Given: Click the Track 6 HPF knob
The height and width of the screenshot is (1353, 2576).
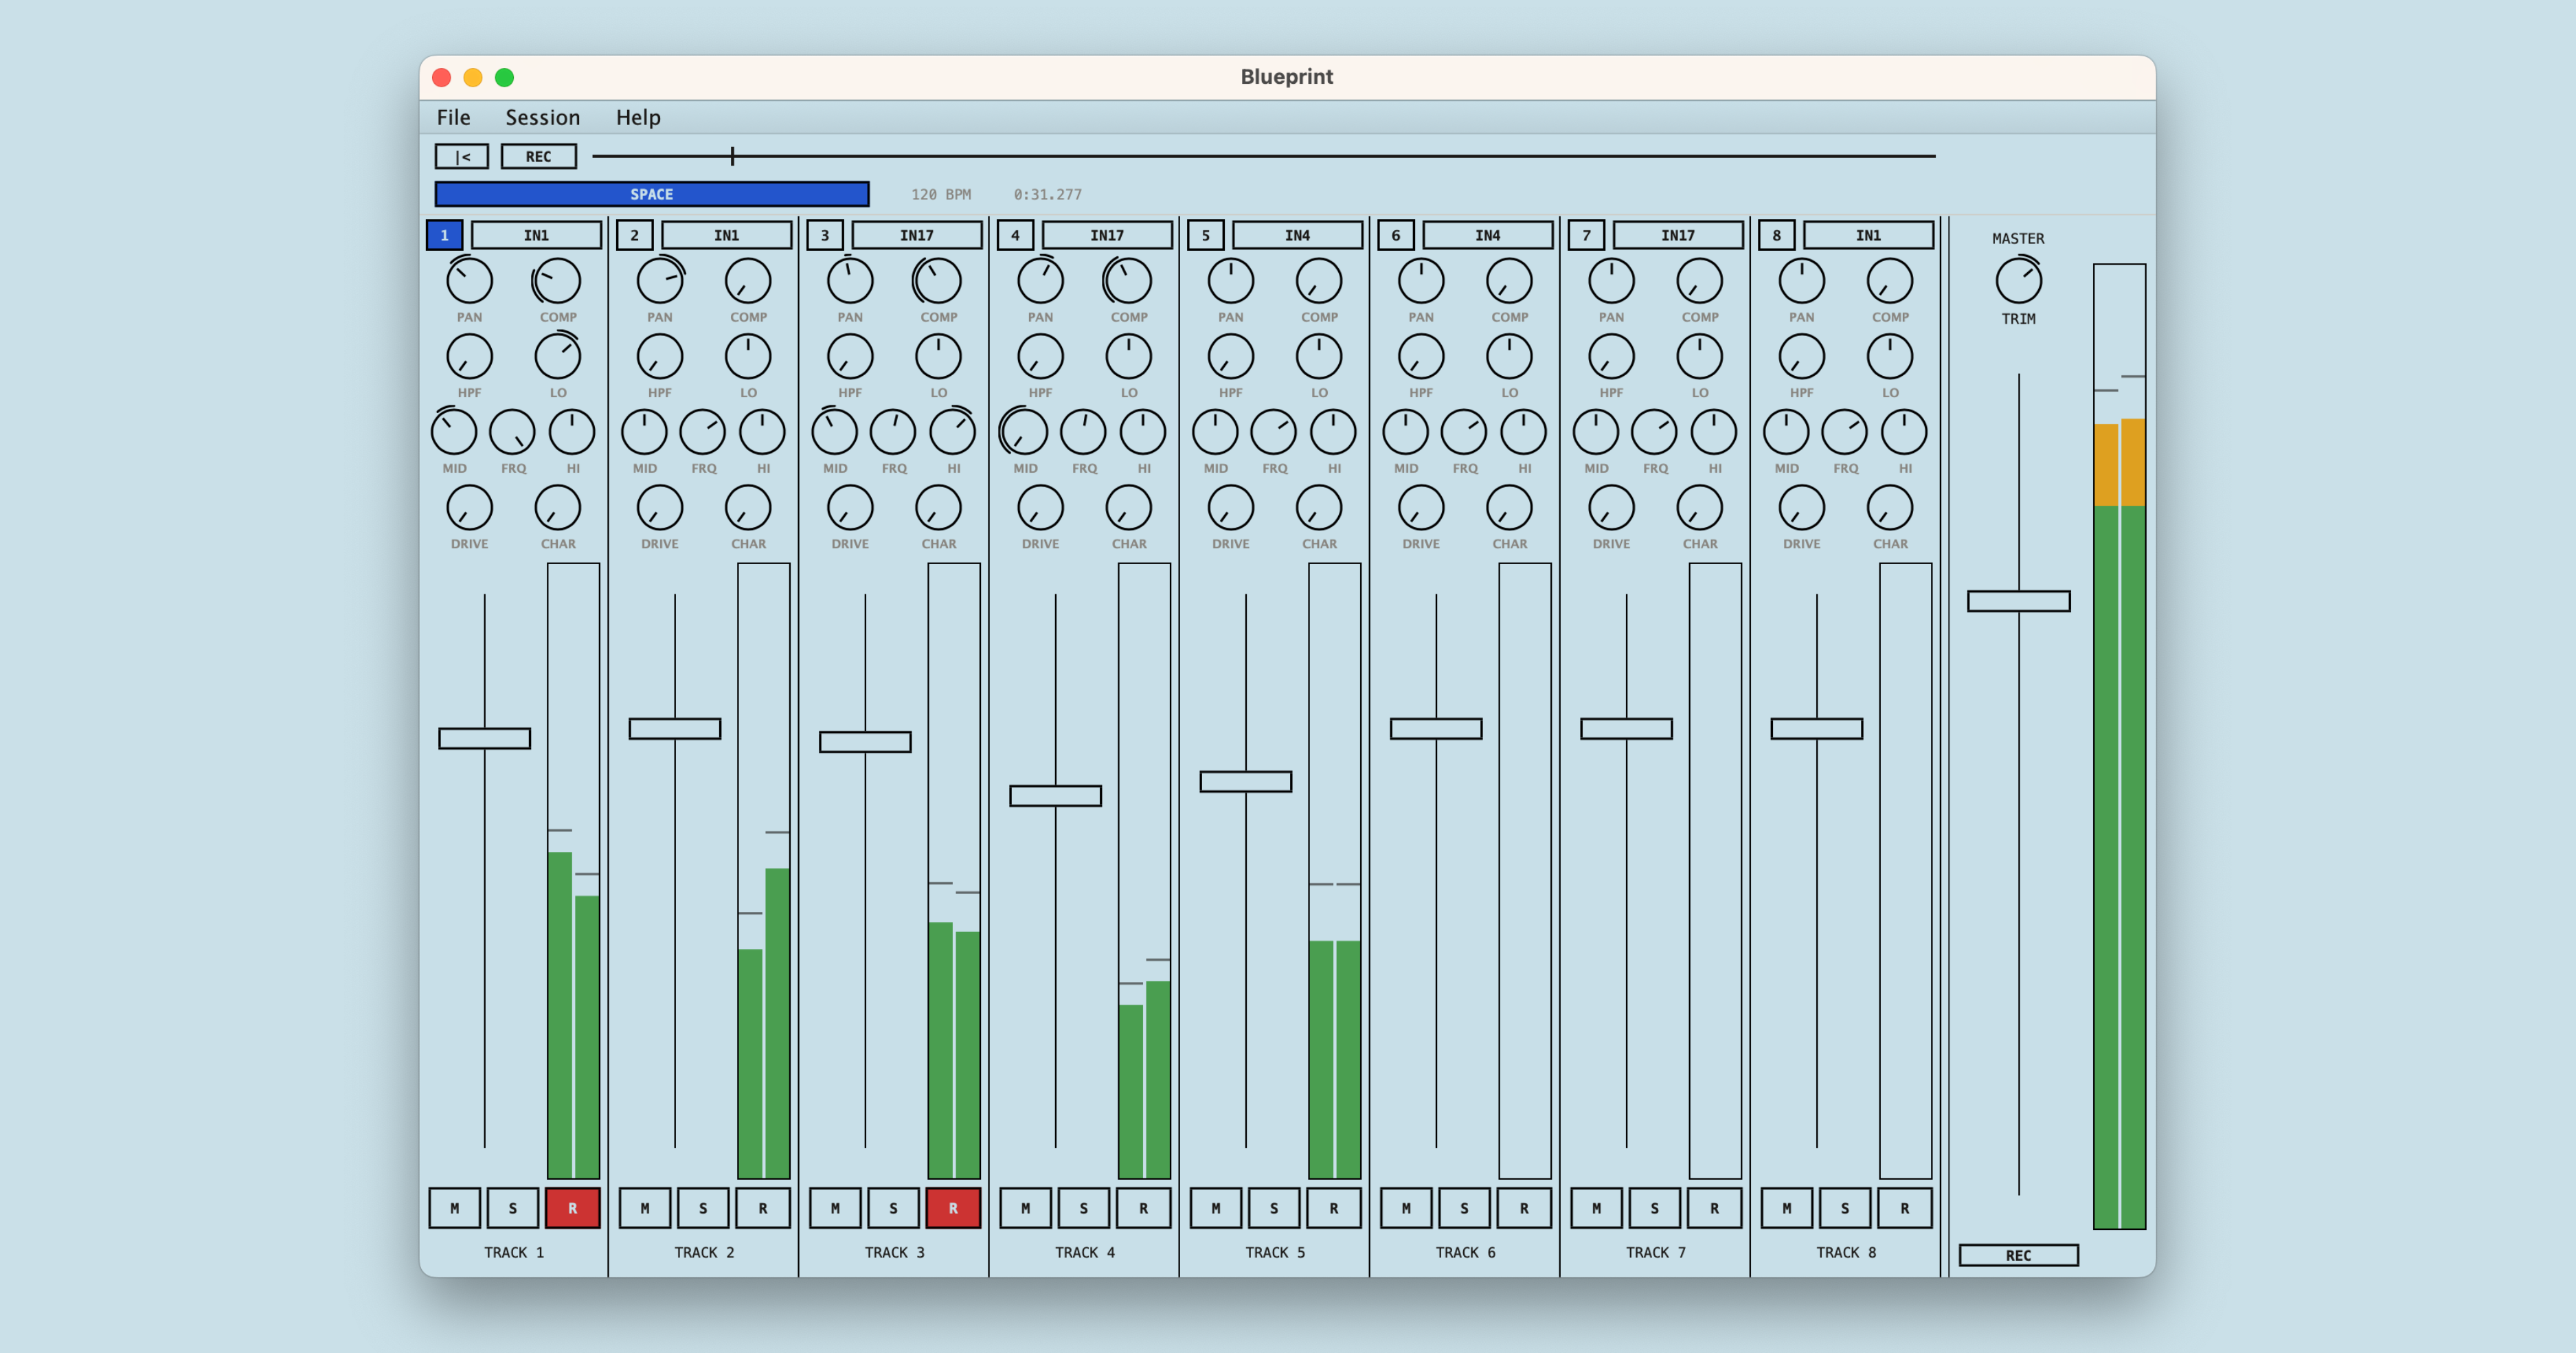Looking at the screenshot, I should click(1421, 357).
